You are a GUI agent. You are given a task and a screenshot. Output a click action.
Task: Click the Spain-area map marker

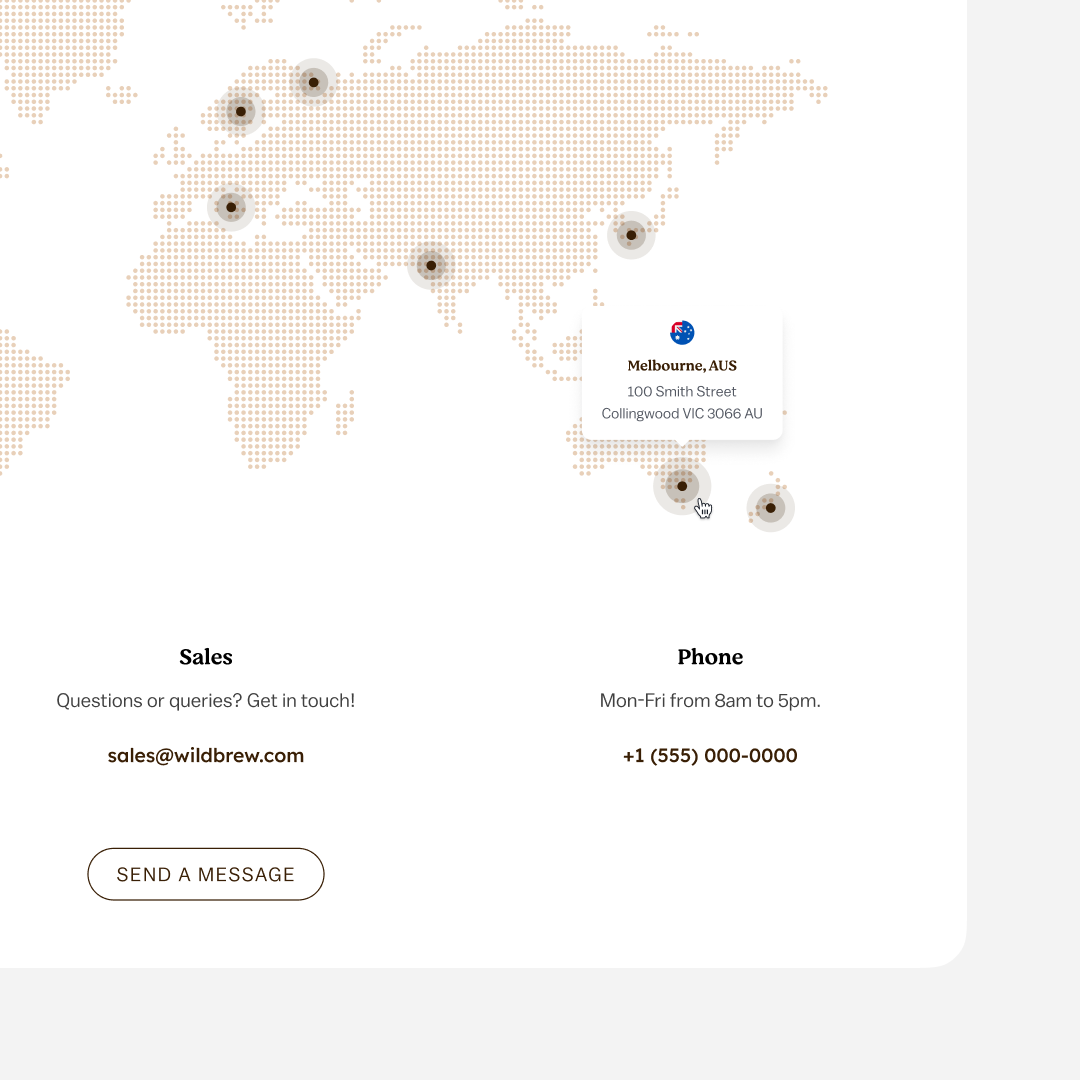click(x=231, y=207)
